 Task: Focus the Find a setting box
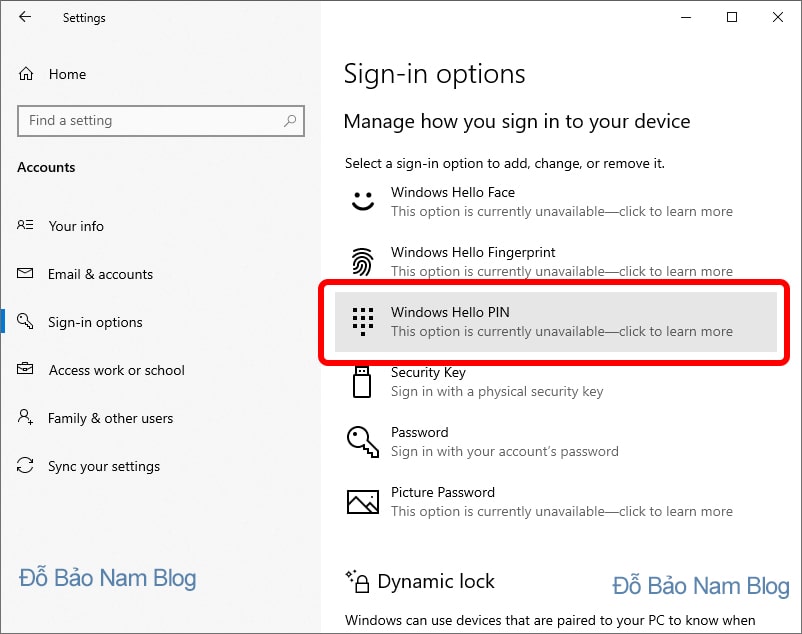point(161,121)
